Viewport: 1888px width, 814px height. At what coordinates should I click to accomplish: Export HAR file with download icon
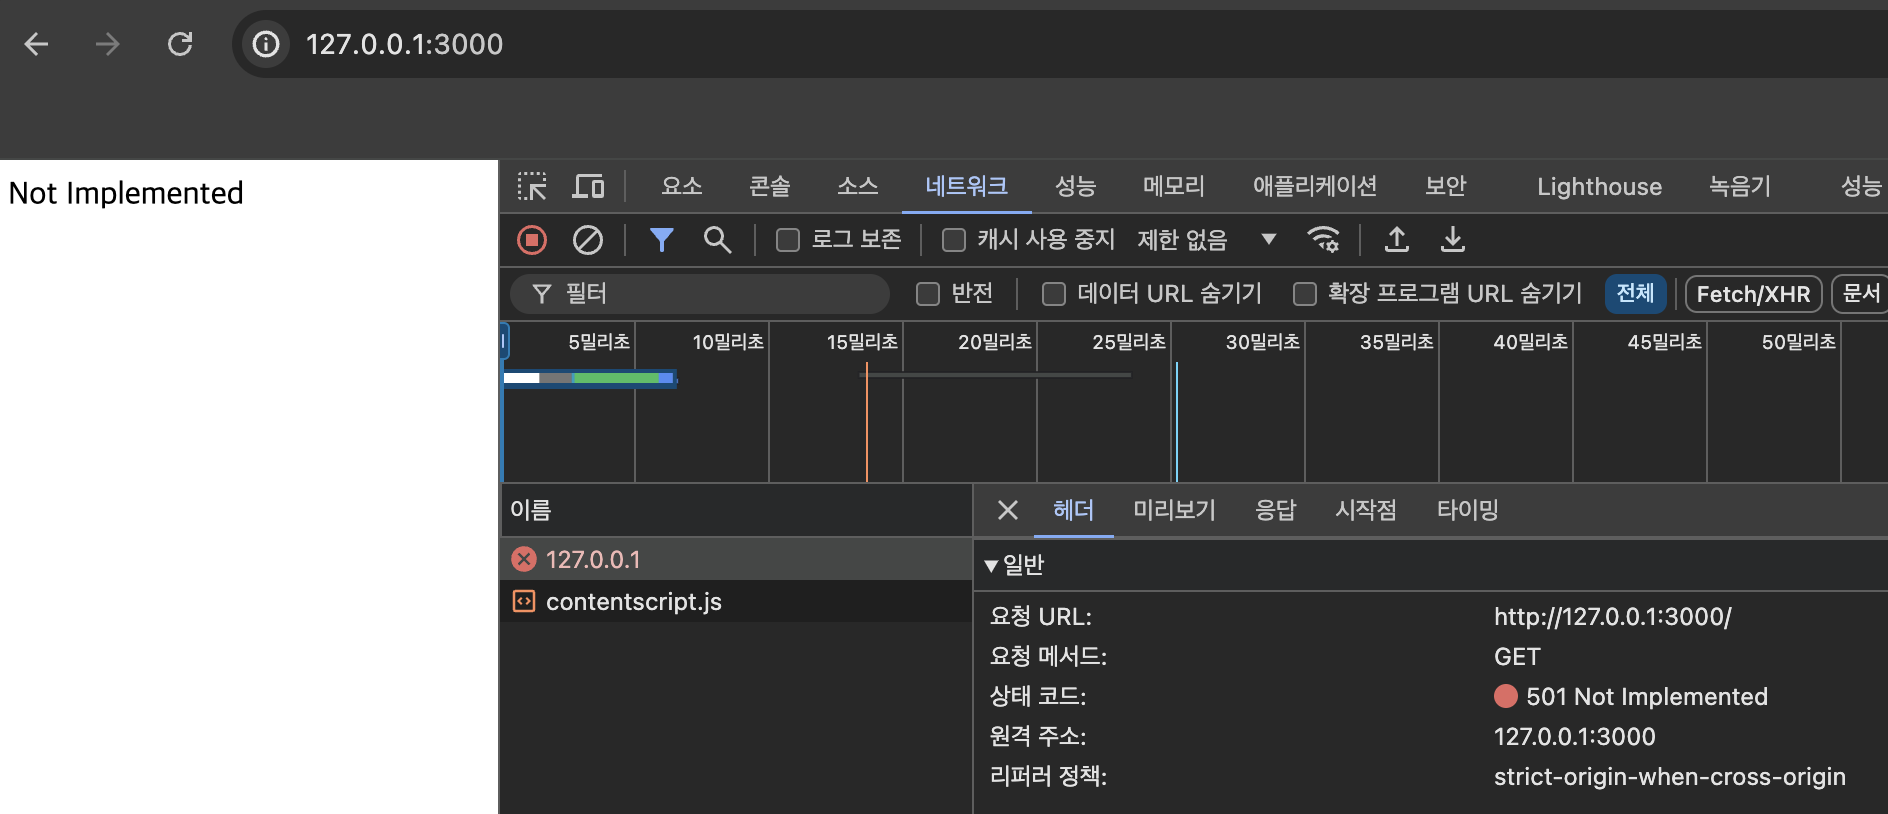[1453, 240]
